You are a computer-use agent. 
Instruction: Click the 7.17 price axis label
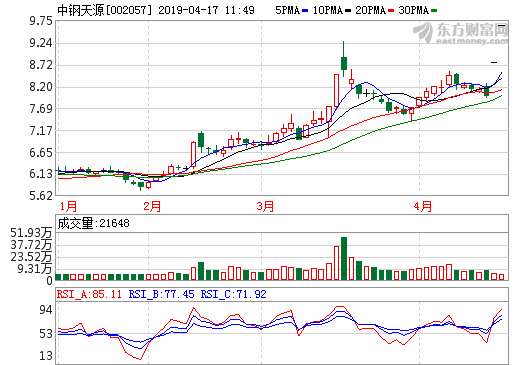(41, 131)
